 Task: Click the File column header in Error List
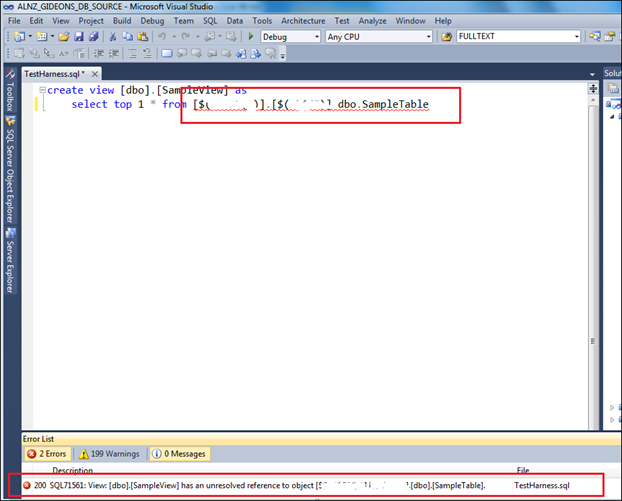523,470
